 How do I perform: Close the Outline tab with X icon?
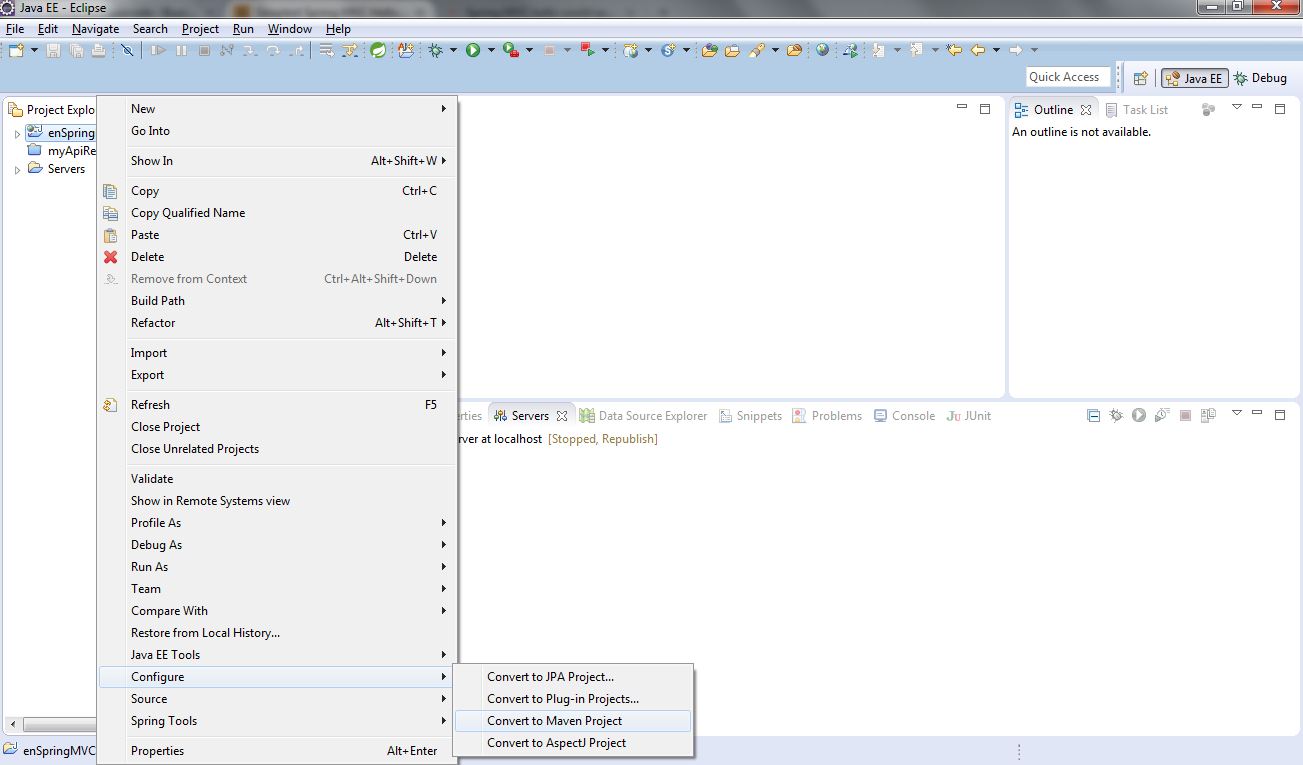(x=1086, y=110)
